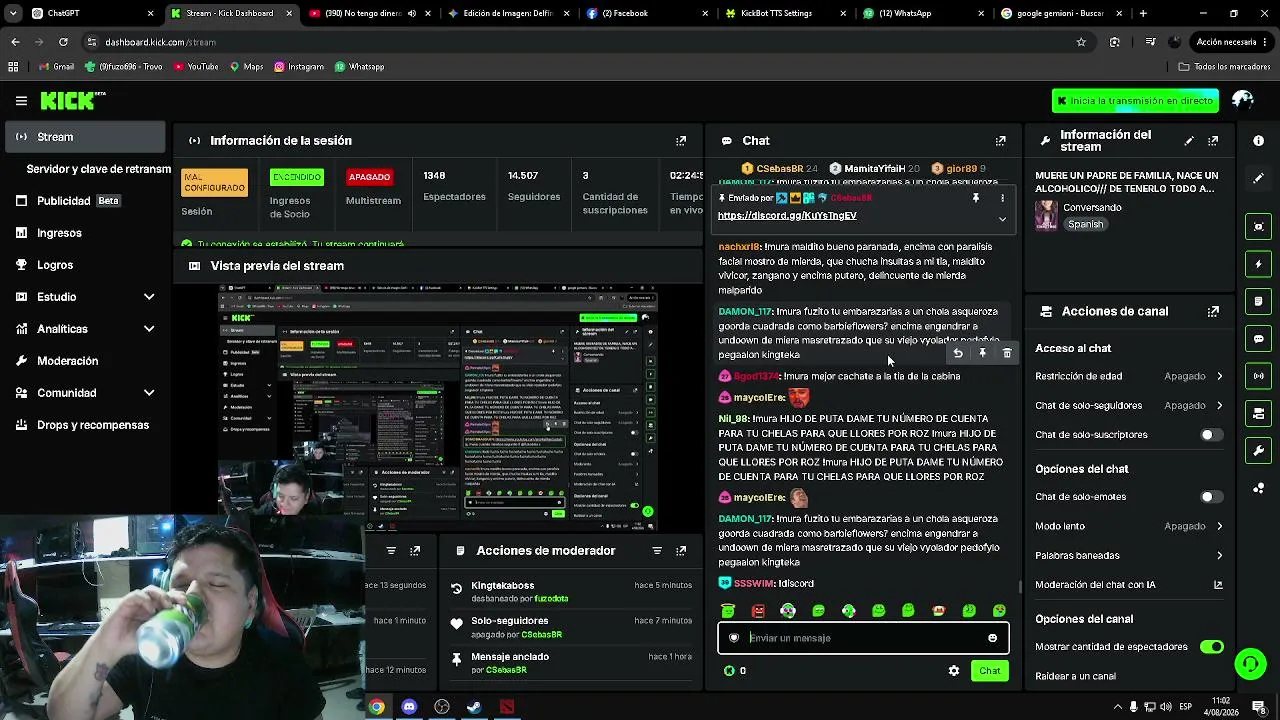This screenshot has width=1280, height=720.
Task: Pop out the Acciones de moderador panel
Action: coord(681,551)
